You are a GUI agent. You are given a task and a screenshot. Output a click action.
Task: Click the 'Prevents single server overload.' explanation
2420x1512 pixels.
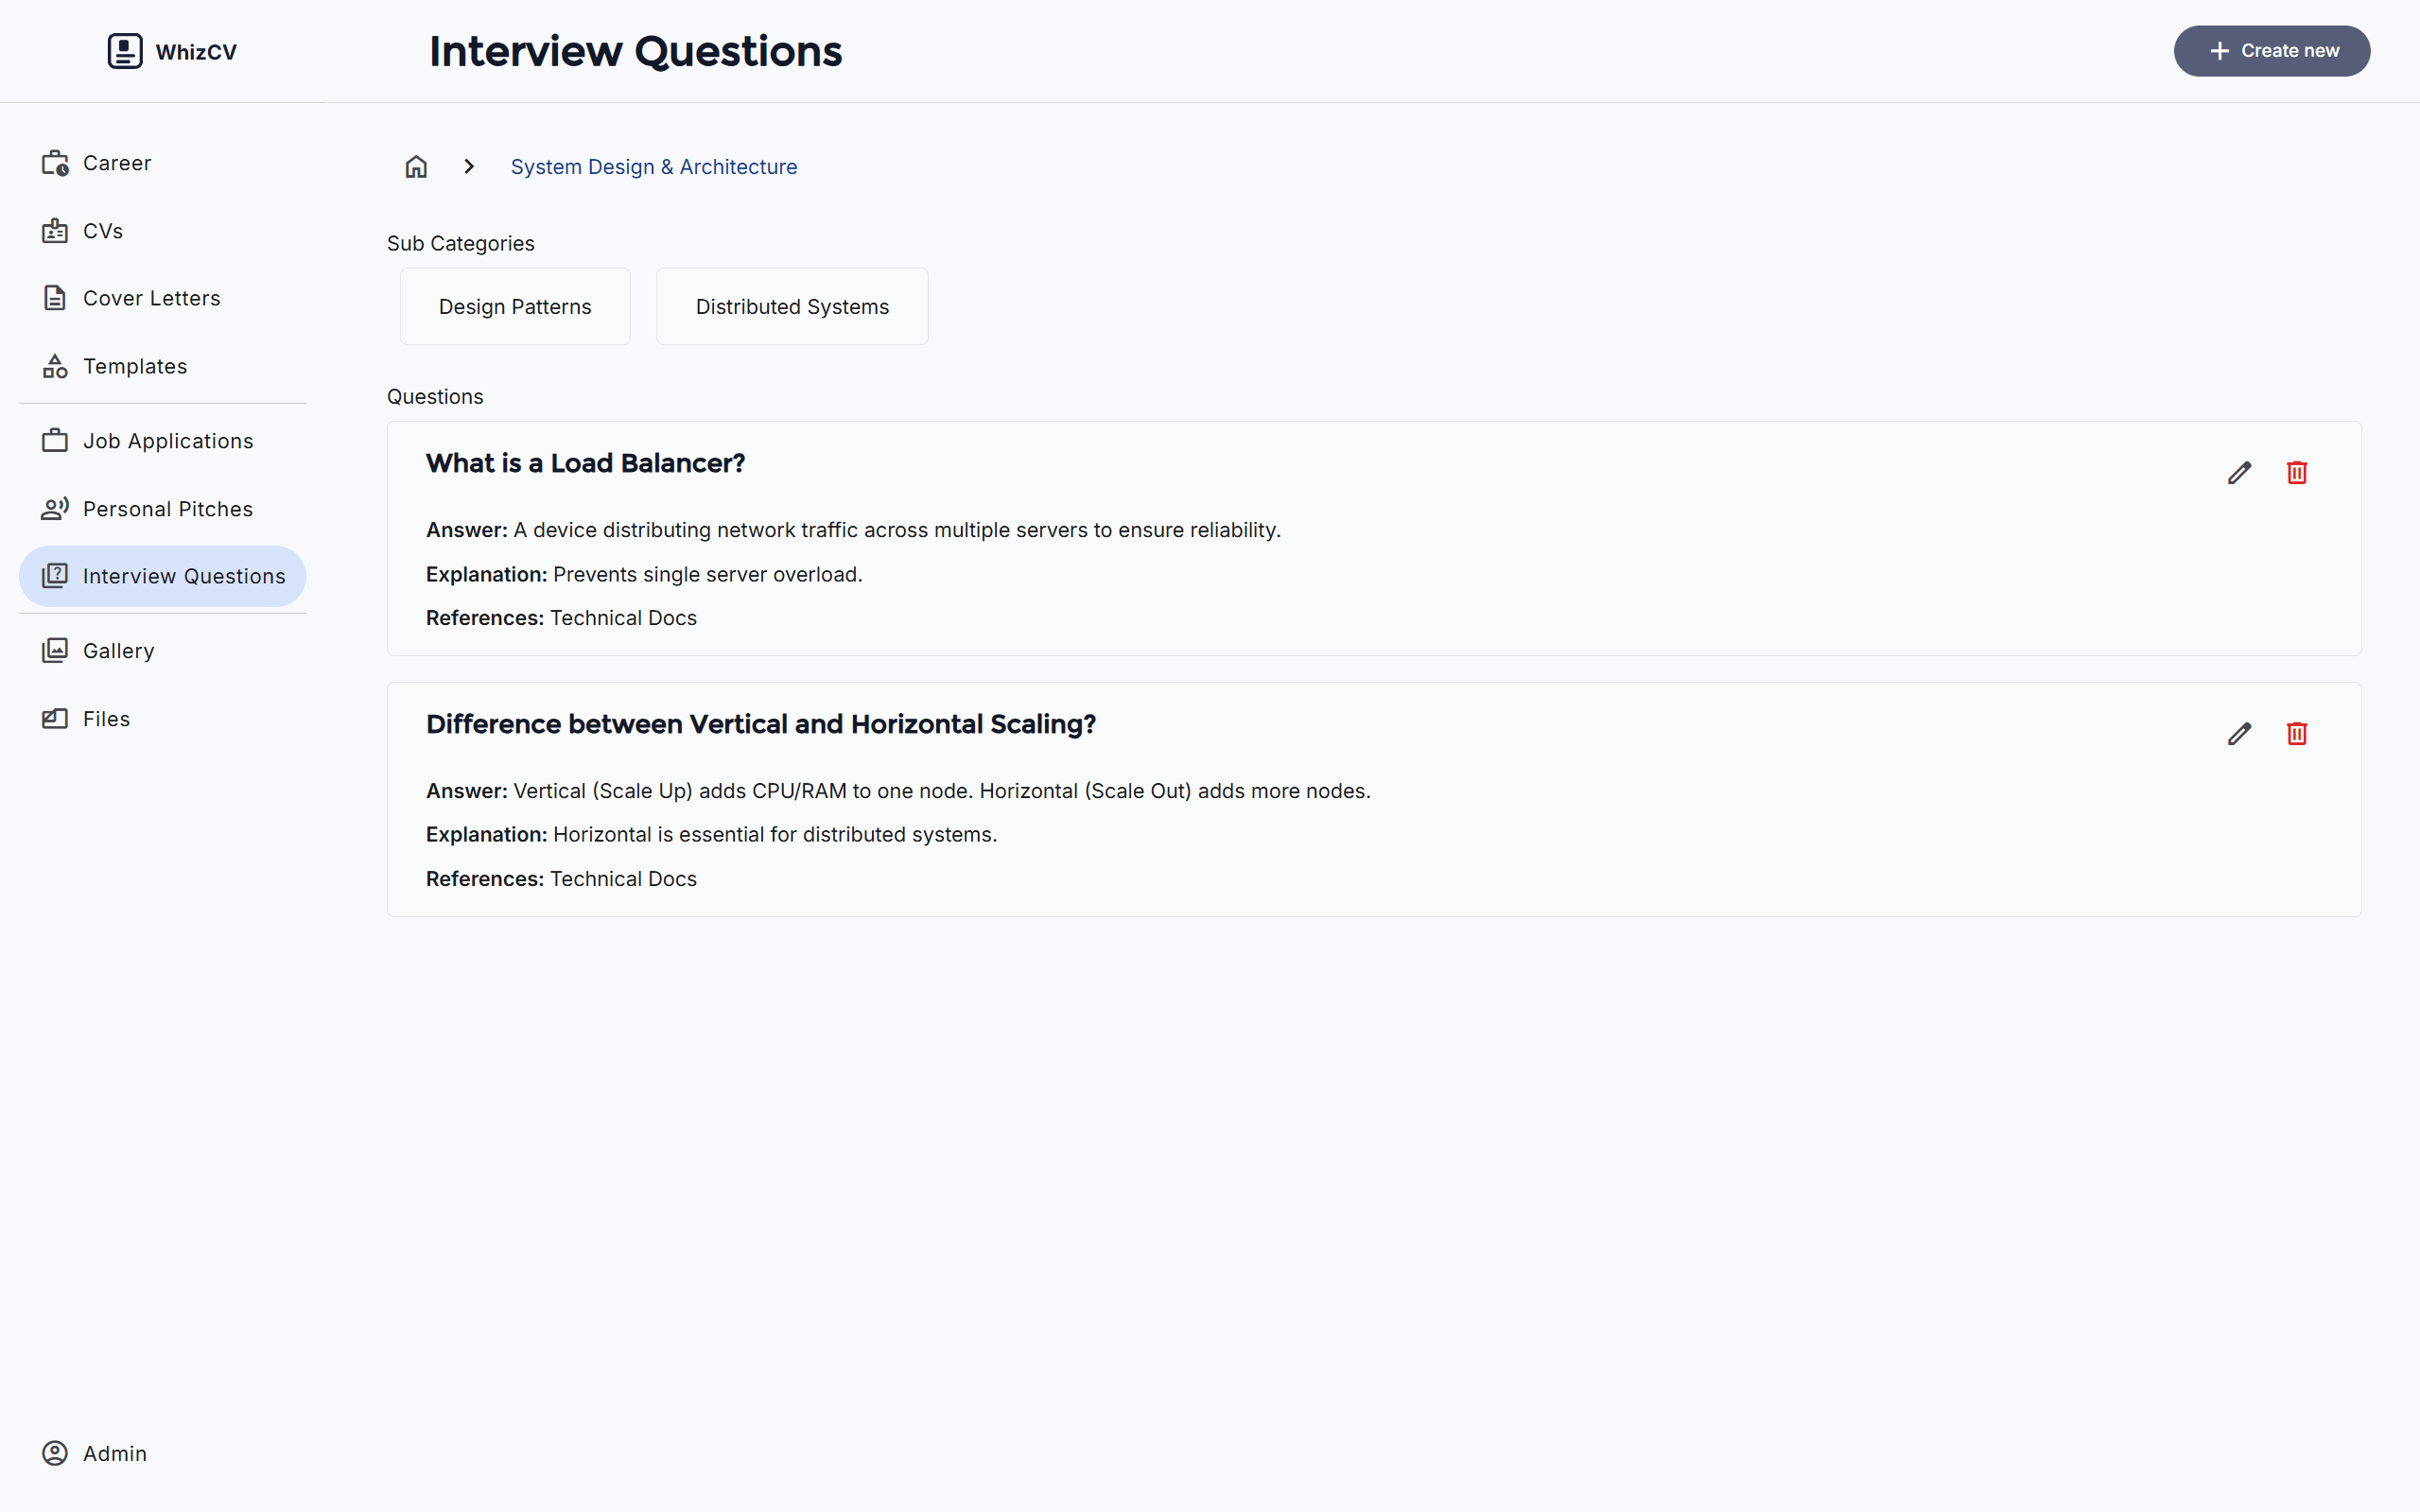coord(708,574)
